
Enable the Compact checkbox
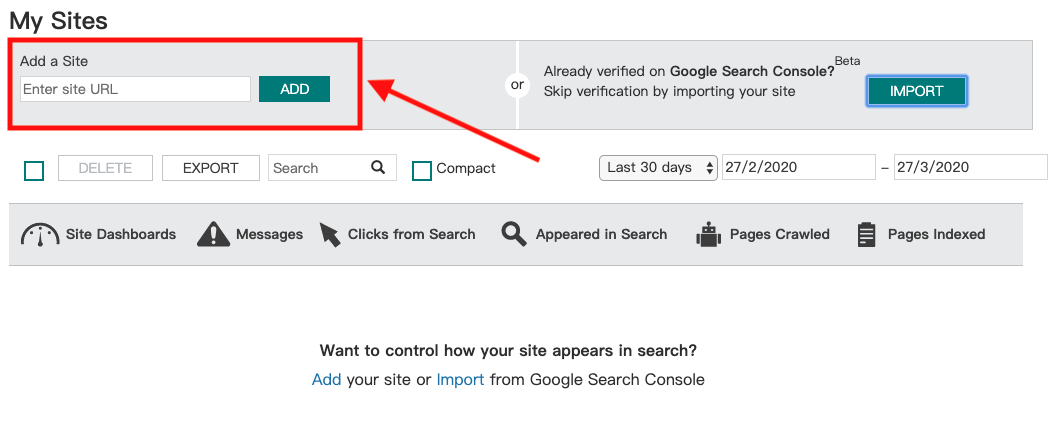tap(422, 171)
